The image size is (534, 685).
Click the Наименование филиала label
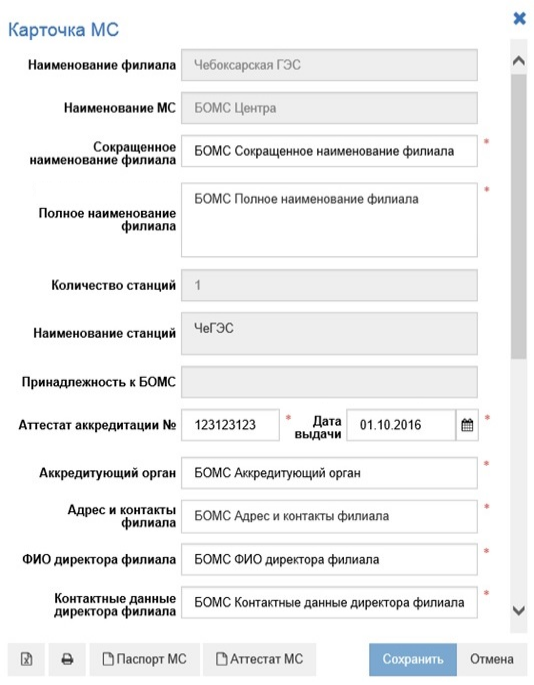(x=102, y=65)
